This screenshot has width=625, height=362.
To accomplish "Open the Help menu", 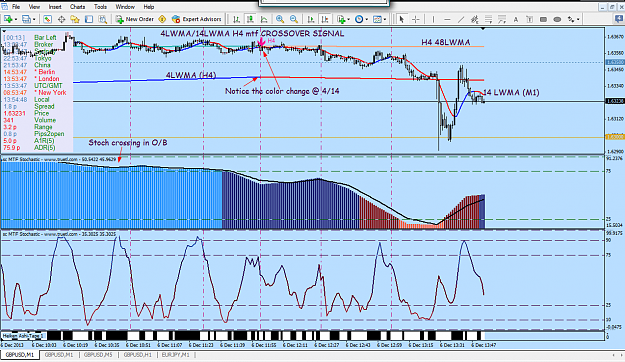I will pyautogui.click(x=149, y=7).
